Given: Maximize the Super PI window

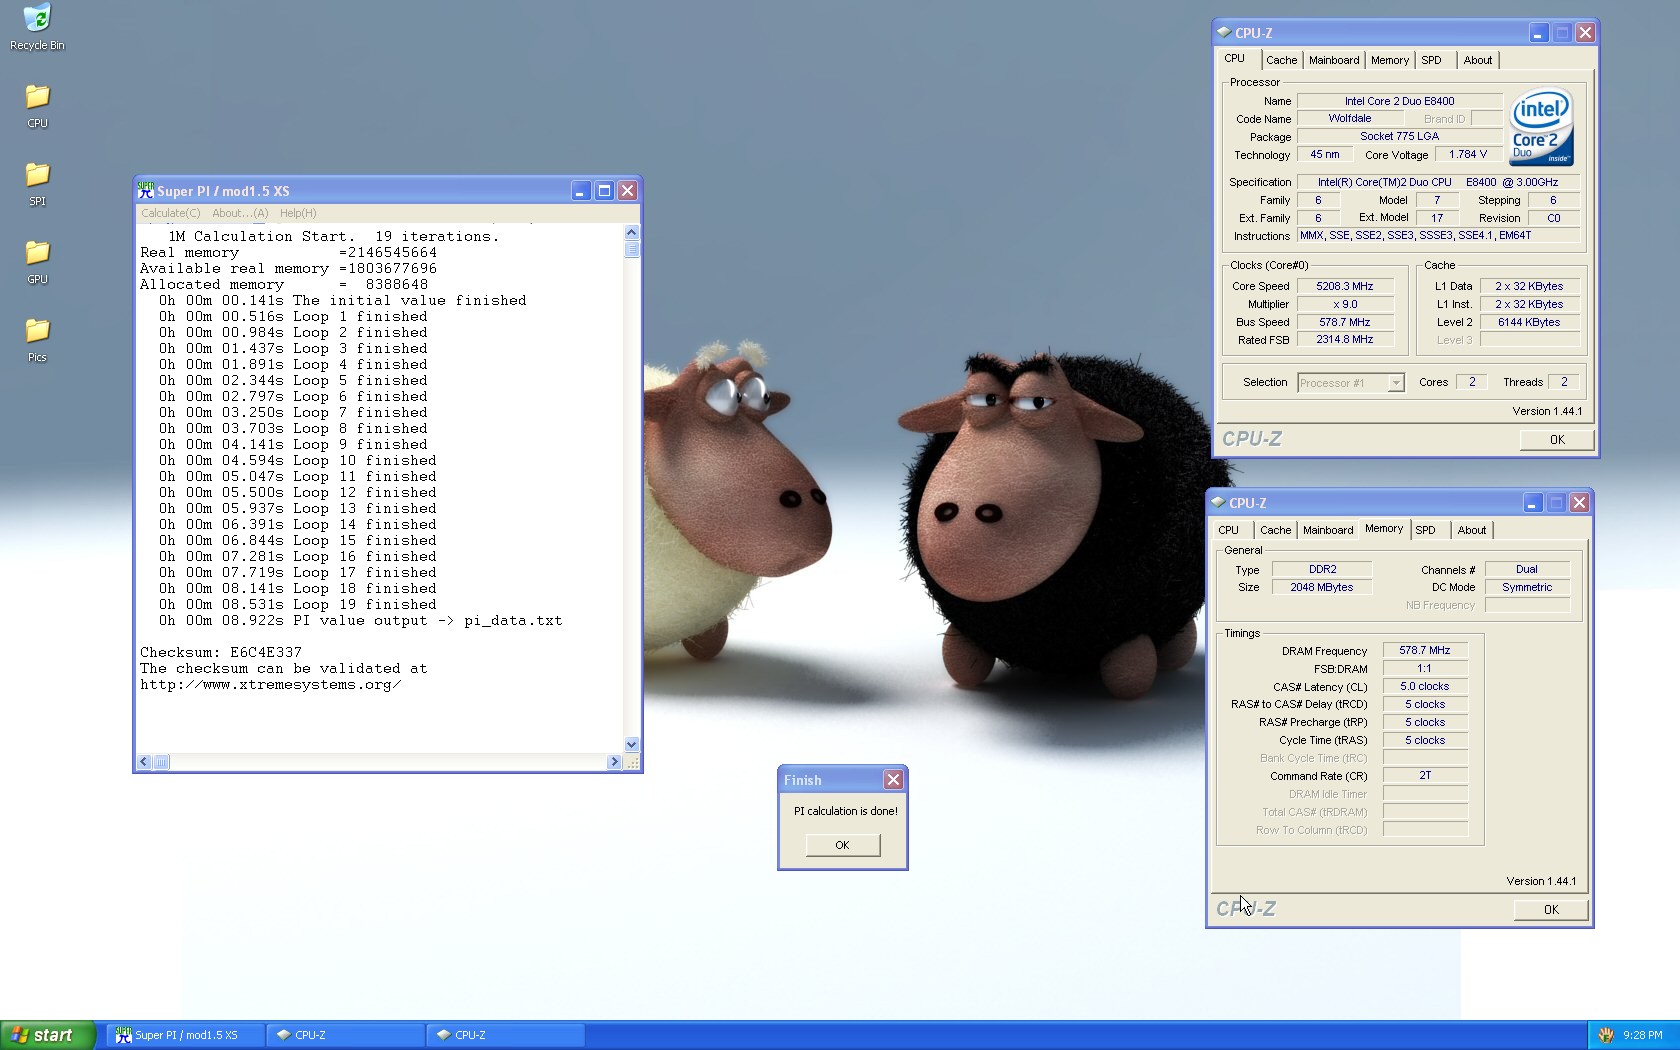Looking at the screenshot, I should tap(604, 190).
